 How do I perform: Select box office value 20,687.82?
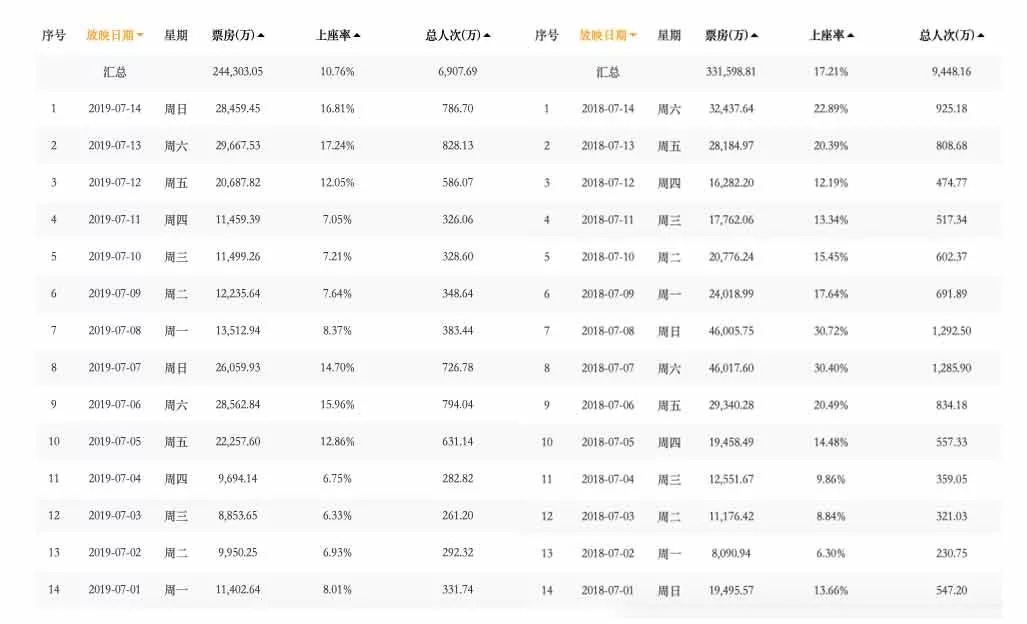(238, 182)
